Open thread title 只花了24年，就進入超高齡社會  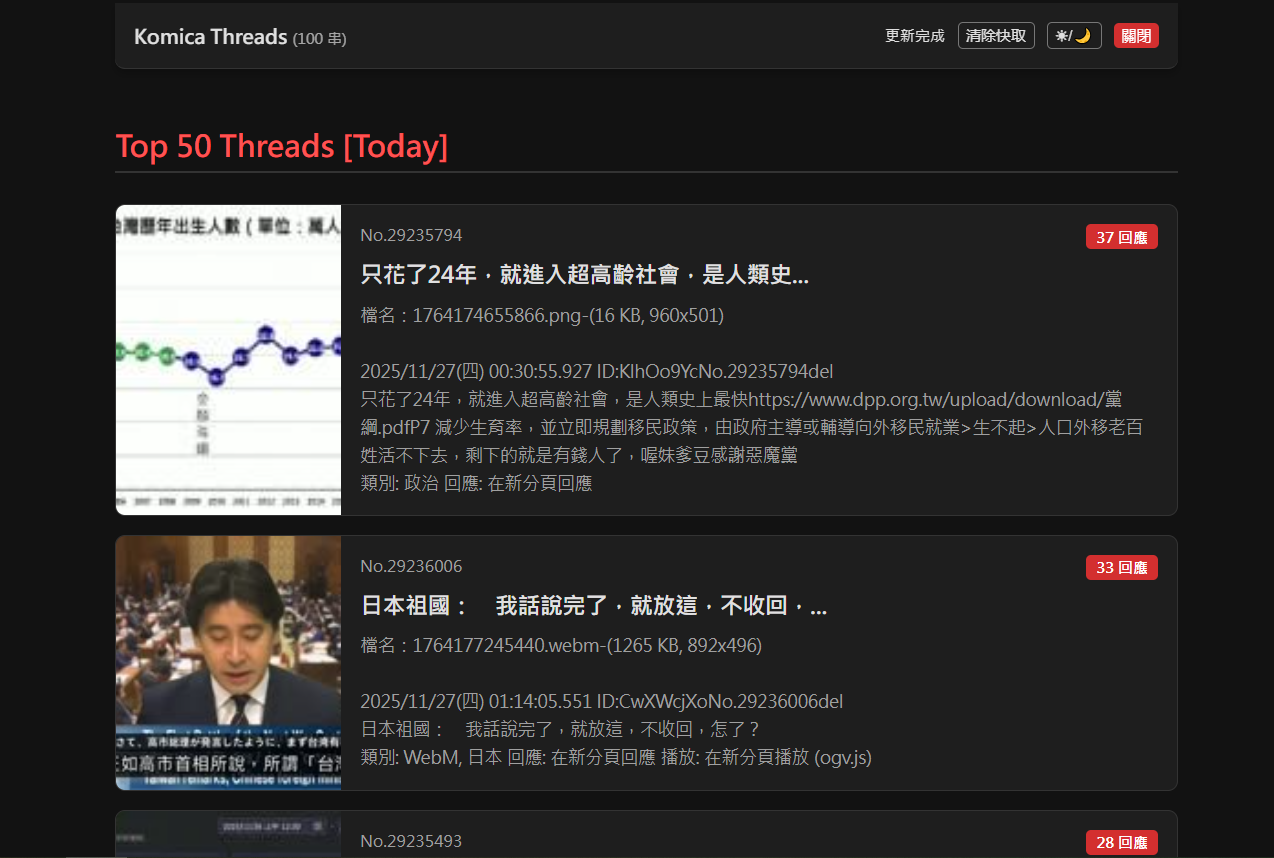point(584,275)
